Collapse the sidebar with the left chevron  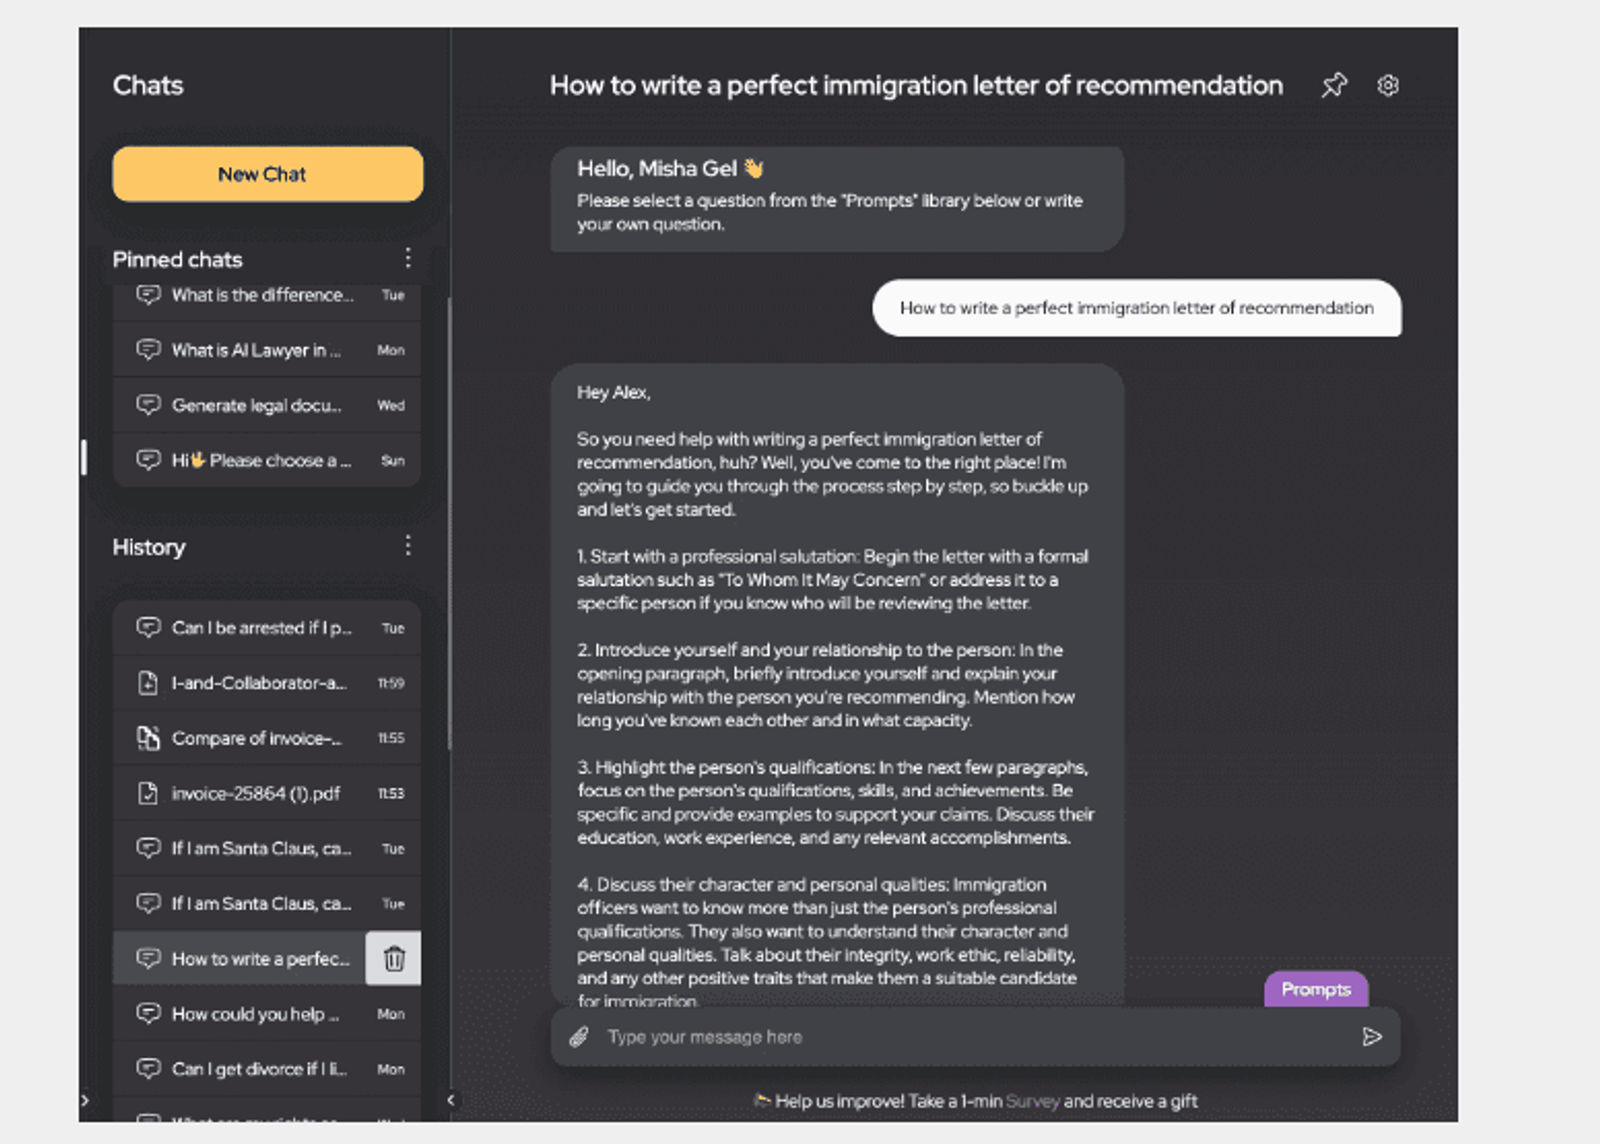pos(451,1100)
